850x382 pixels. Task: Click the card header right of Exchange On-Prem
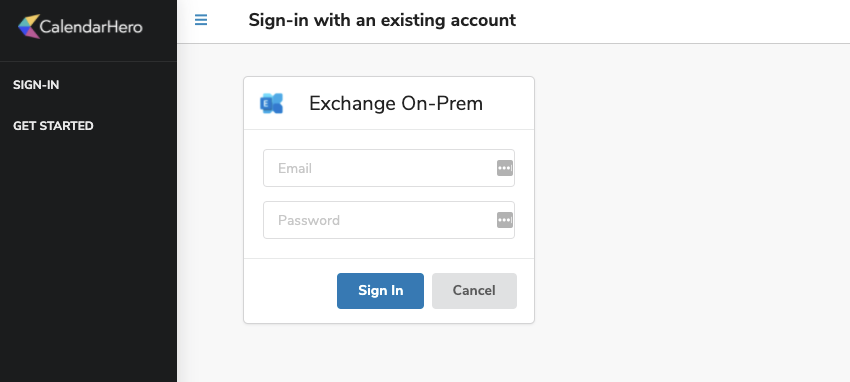(508, 103)
